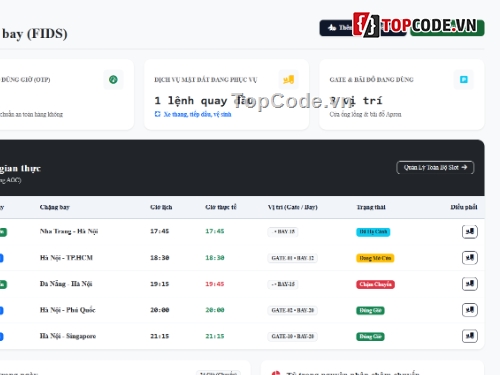500x375 pixels.
Task: Click the red 'Chậm Chuyến' status badge
Action: click(375, 284)
